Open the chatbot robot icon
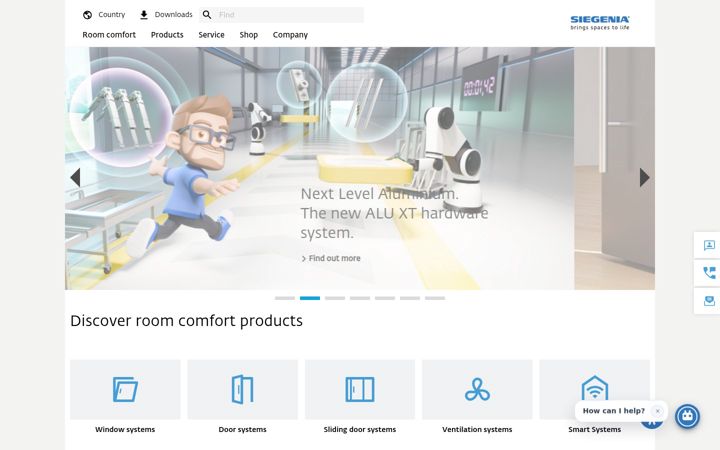720x450 pixels. tap(687, 416)
